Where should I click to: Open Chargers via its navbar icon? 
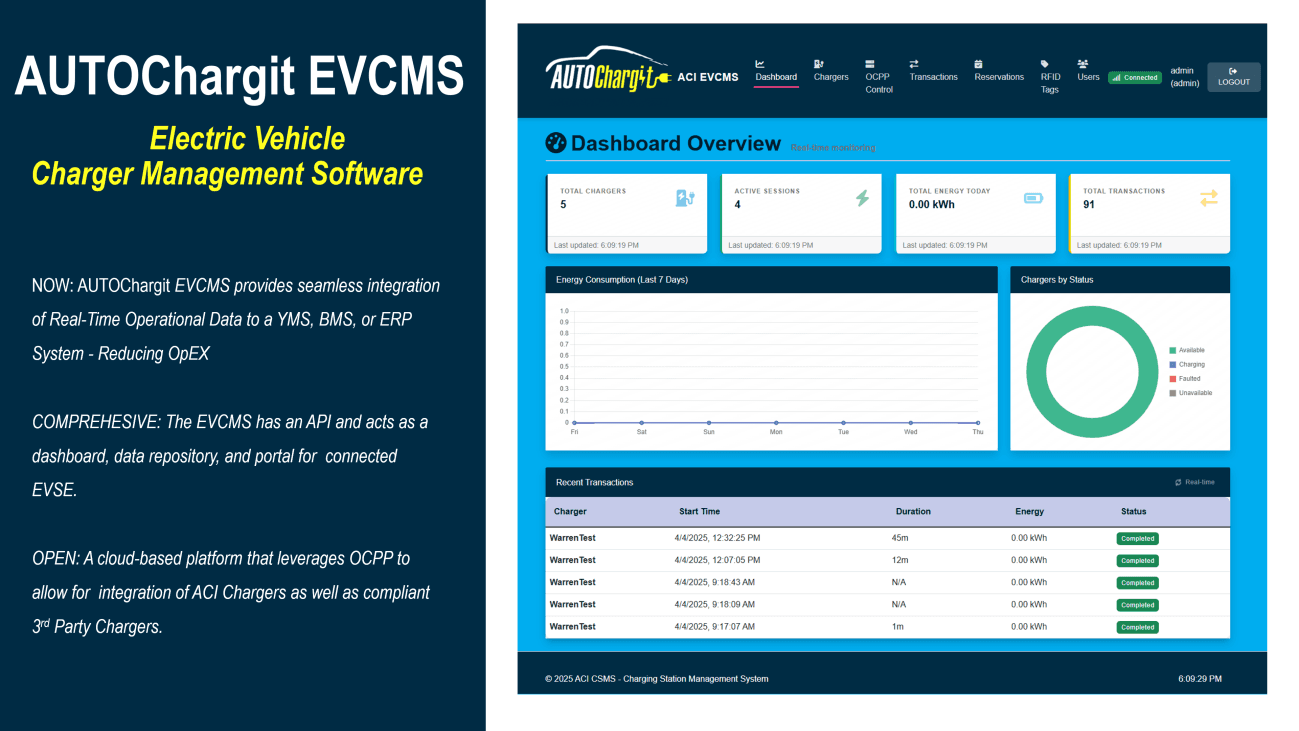[x=818, y=61]
